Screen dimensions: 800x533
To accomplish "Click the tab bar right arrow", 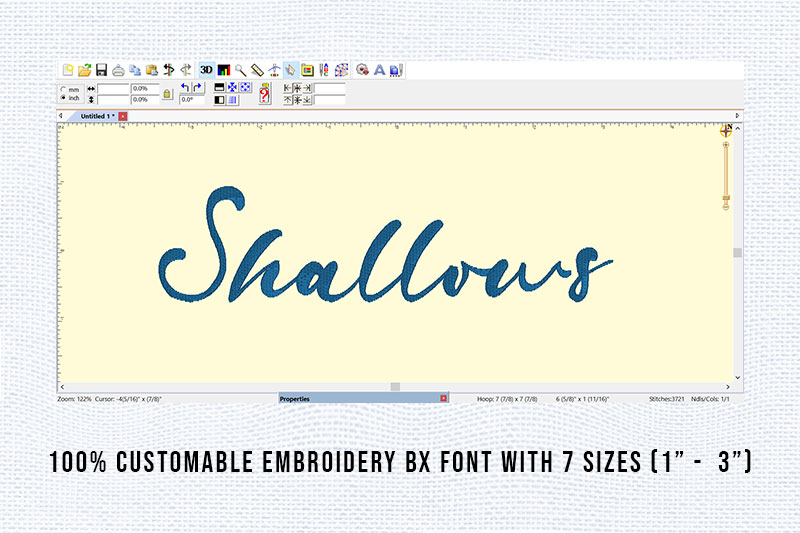I will click(x=737, y=116).
